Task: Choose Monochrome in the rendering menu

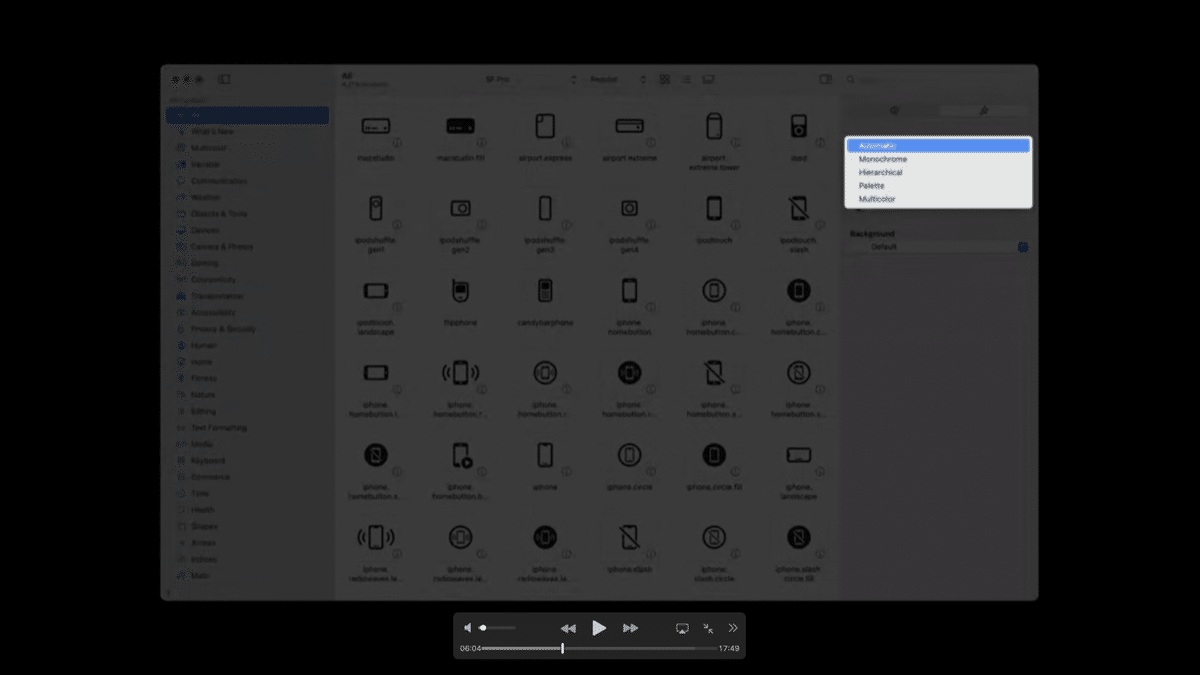Action: tap(938, 159)
